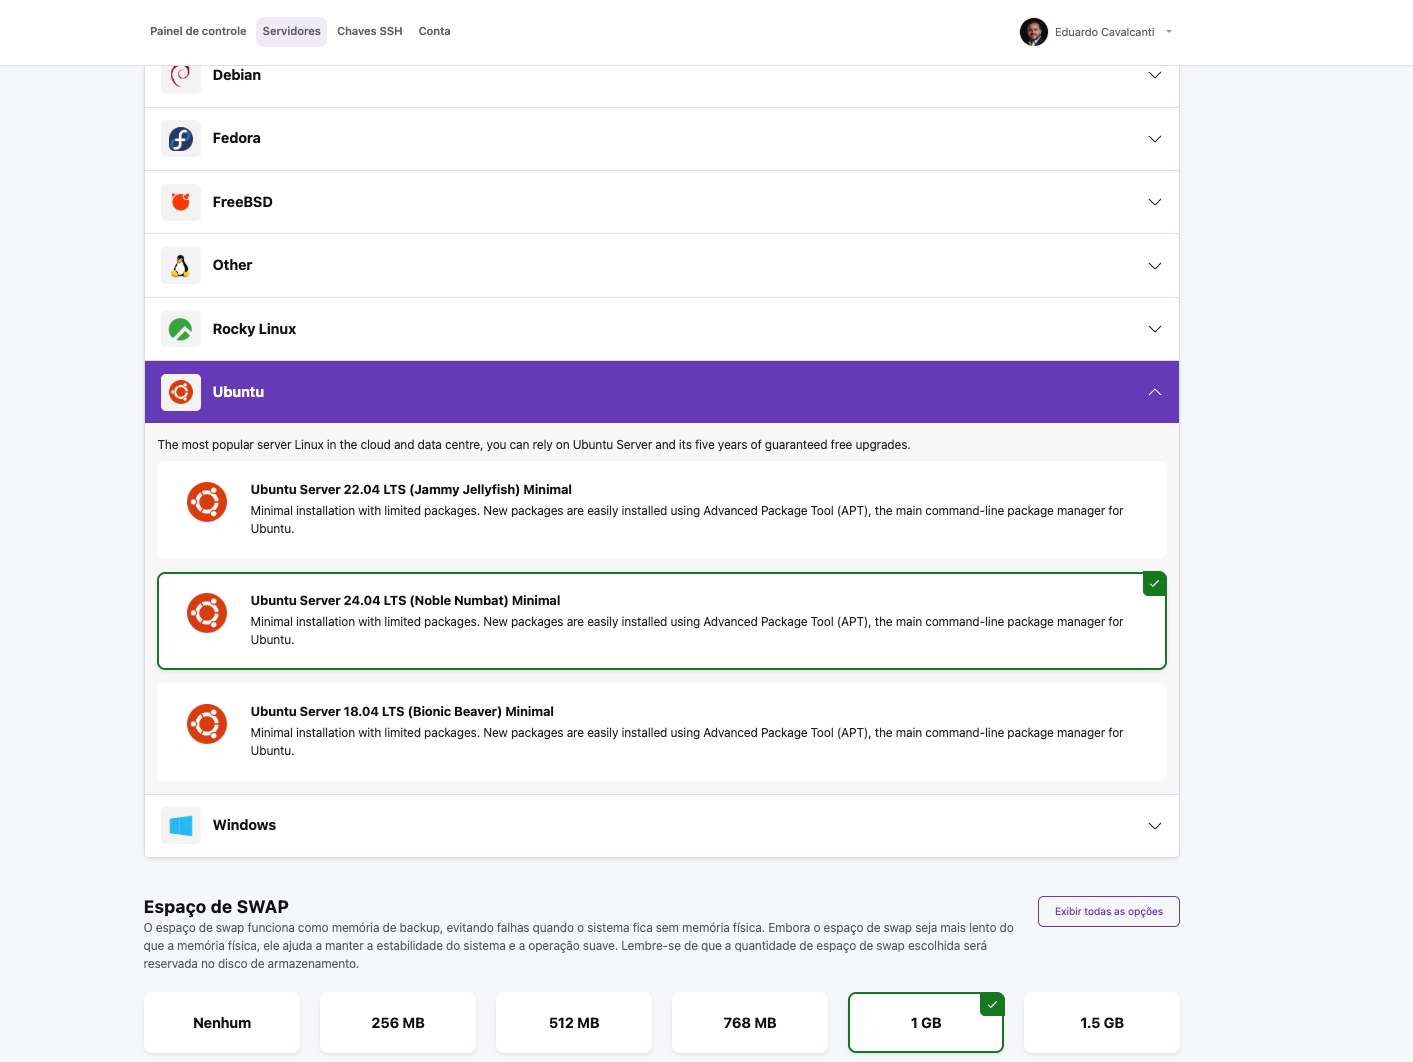
Task: Go to Chaves SSH tab
Action: tap(370, 32)
